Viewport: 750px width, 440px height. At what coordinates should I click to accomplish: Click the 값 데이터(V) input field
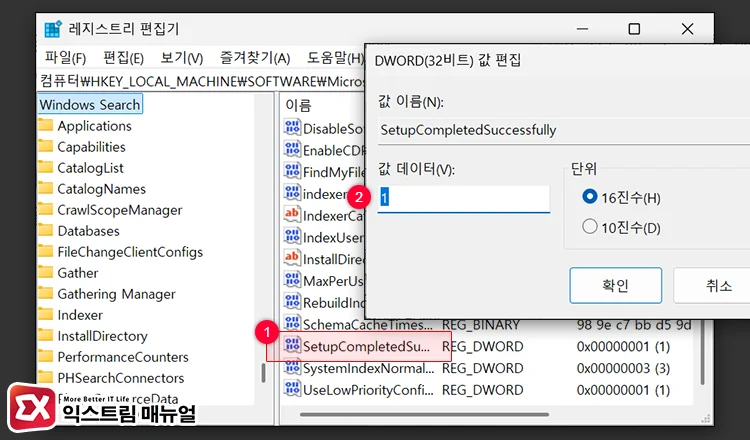pyautogui.click(x=463, y=198)
